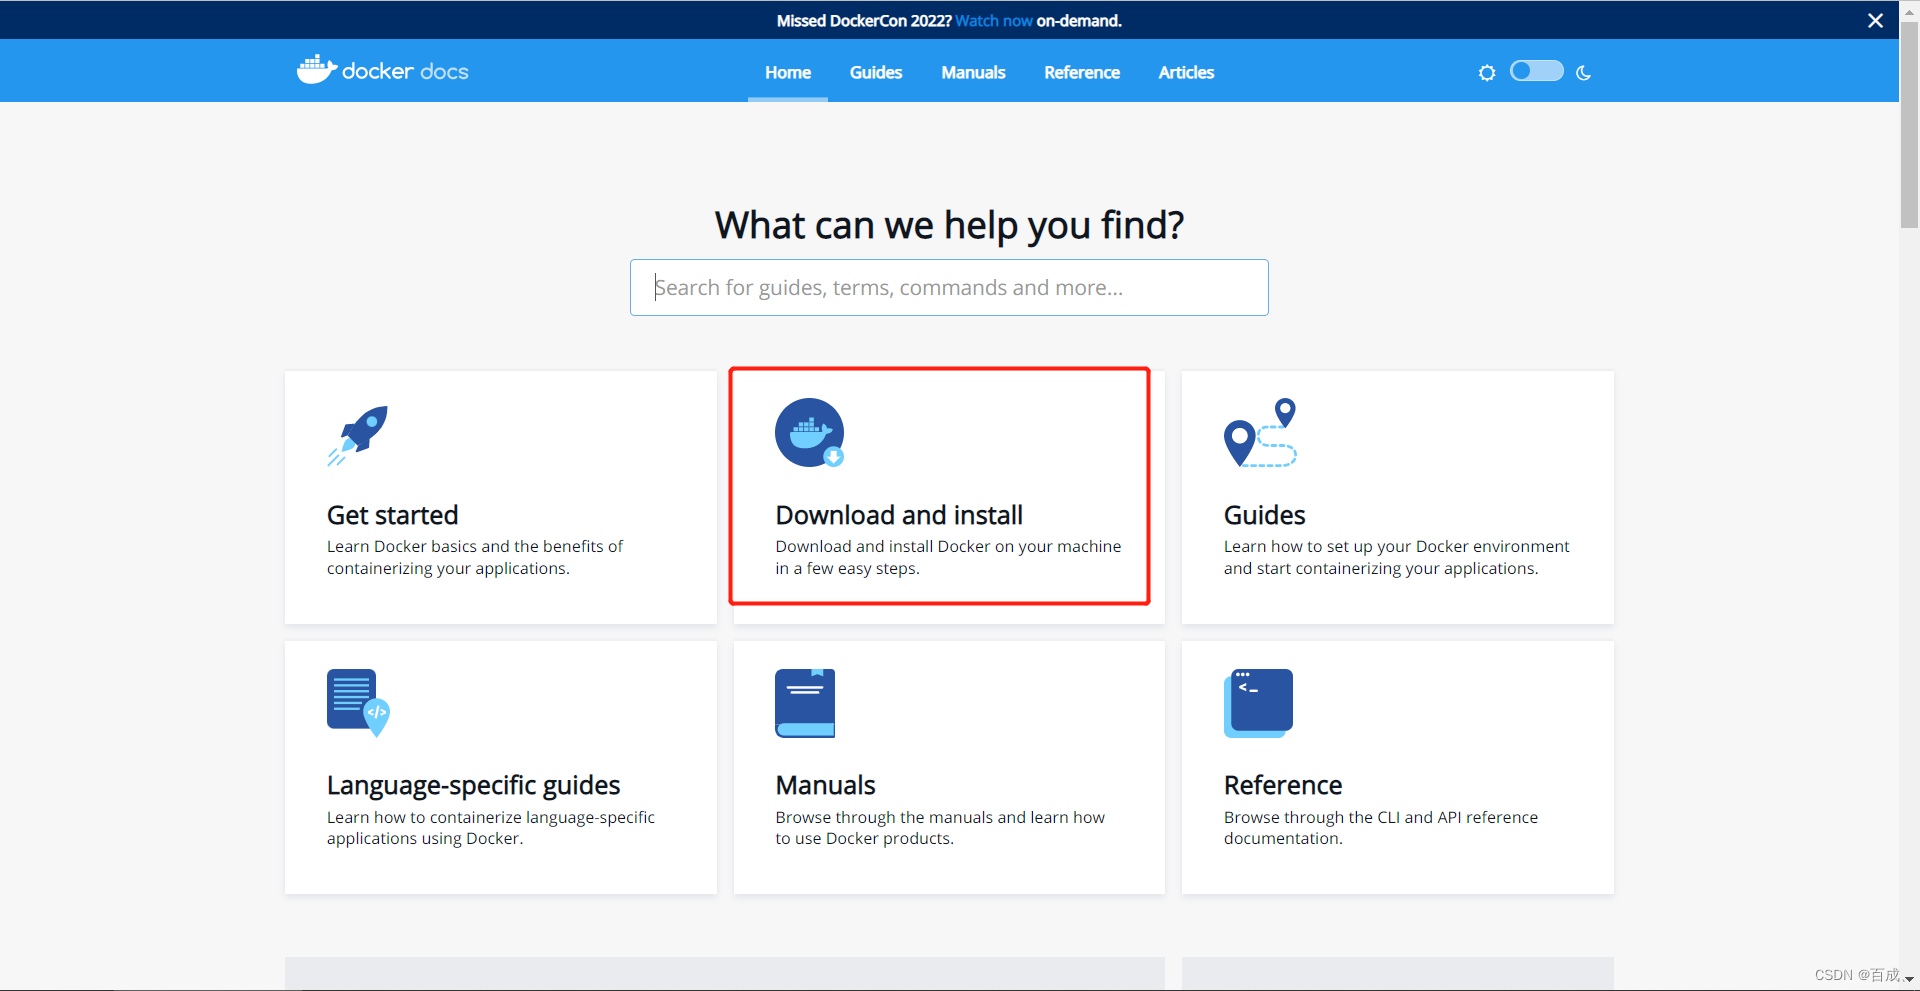Open the Reference navigation tab
Viewport: 1920px width, 991px height.
click(x=1082, y=72)
